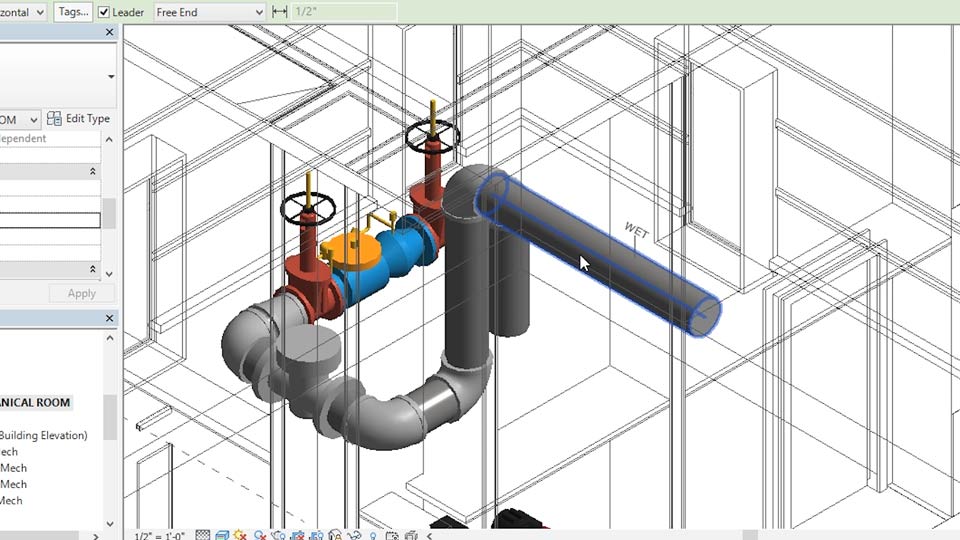Collapse the first Properties group double-chevron
Screen dimensions: 960x540
click(93, 172)
